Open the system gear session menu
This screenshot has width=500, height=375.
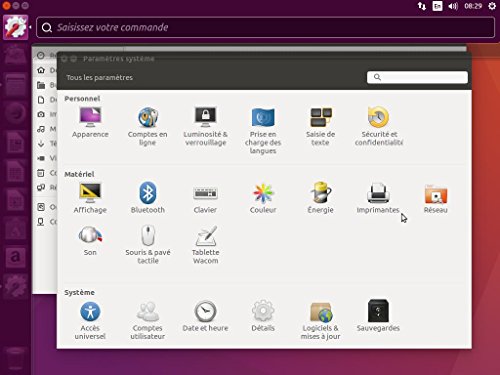click(492, 6)
